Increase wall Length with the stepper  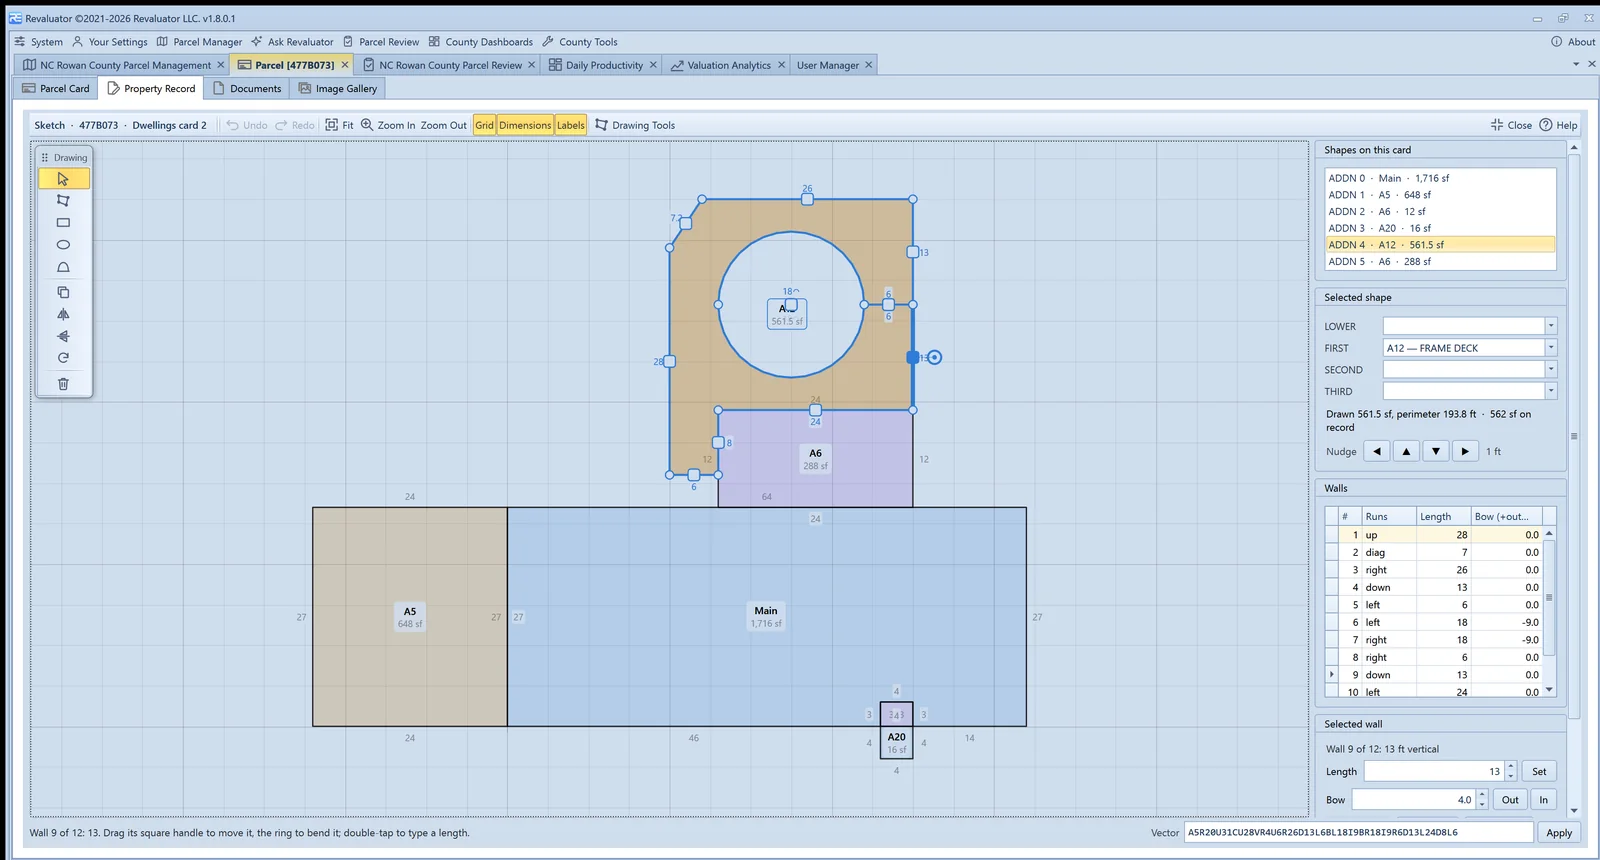click(x=1511, y=767)
